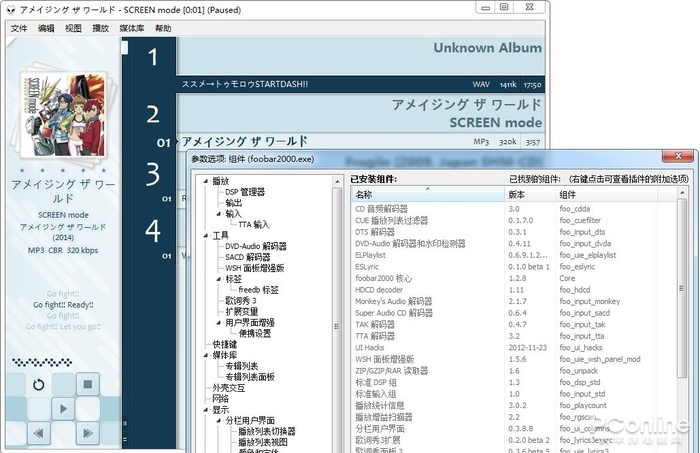Screen dimensions: 700x453
Task: Select the CD 音频解码器 component row
Action: point(514,209)
